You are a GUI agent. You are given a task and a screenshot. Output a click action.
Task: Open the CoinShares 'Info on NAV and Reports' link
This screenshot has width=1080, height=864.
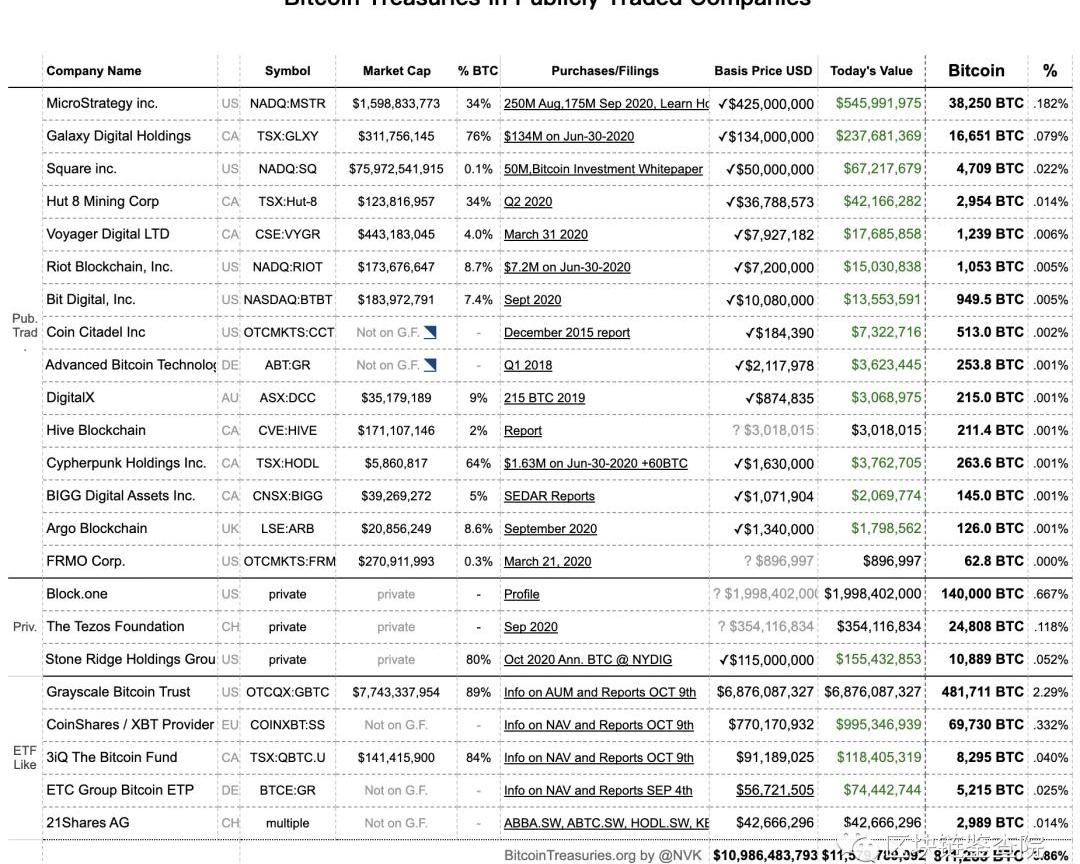599,725
